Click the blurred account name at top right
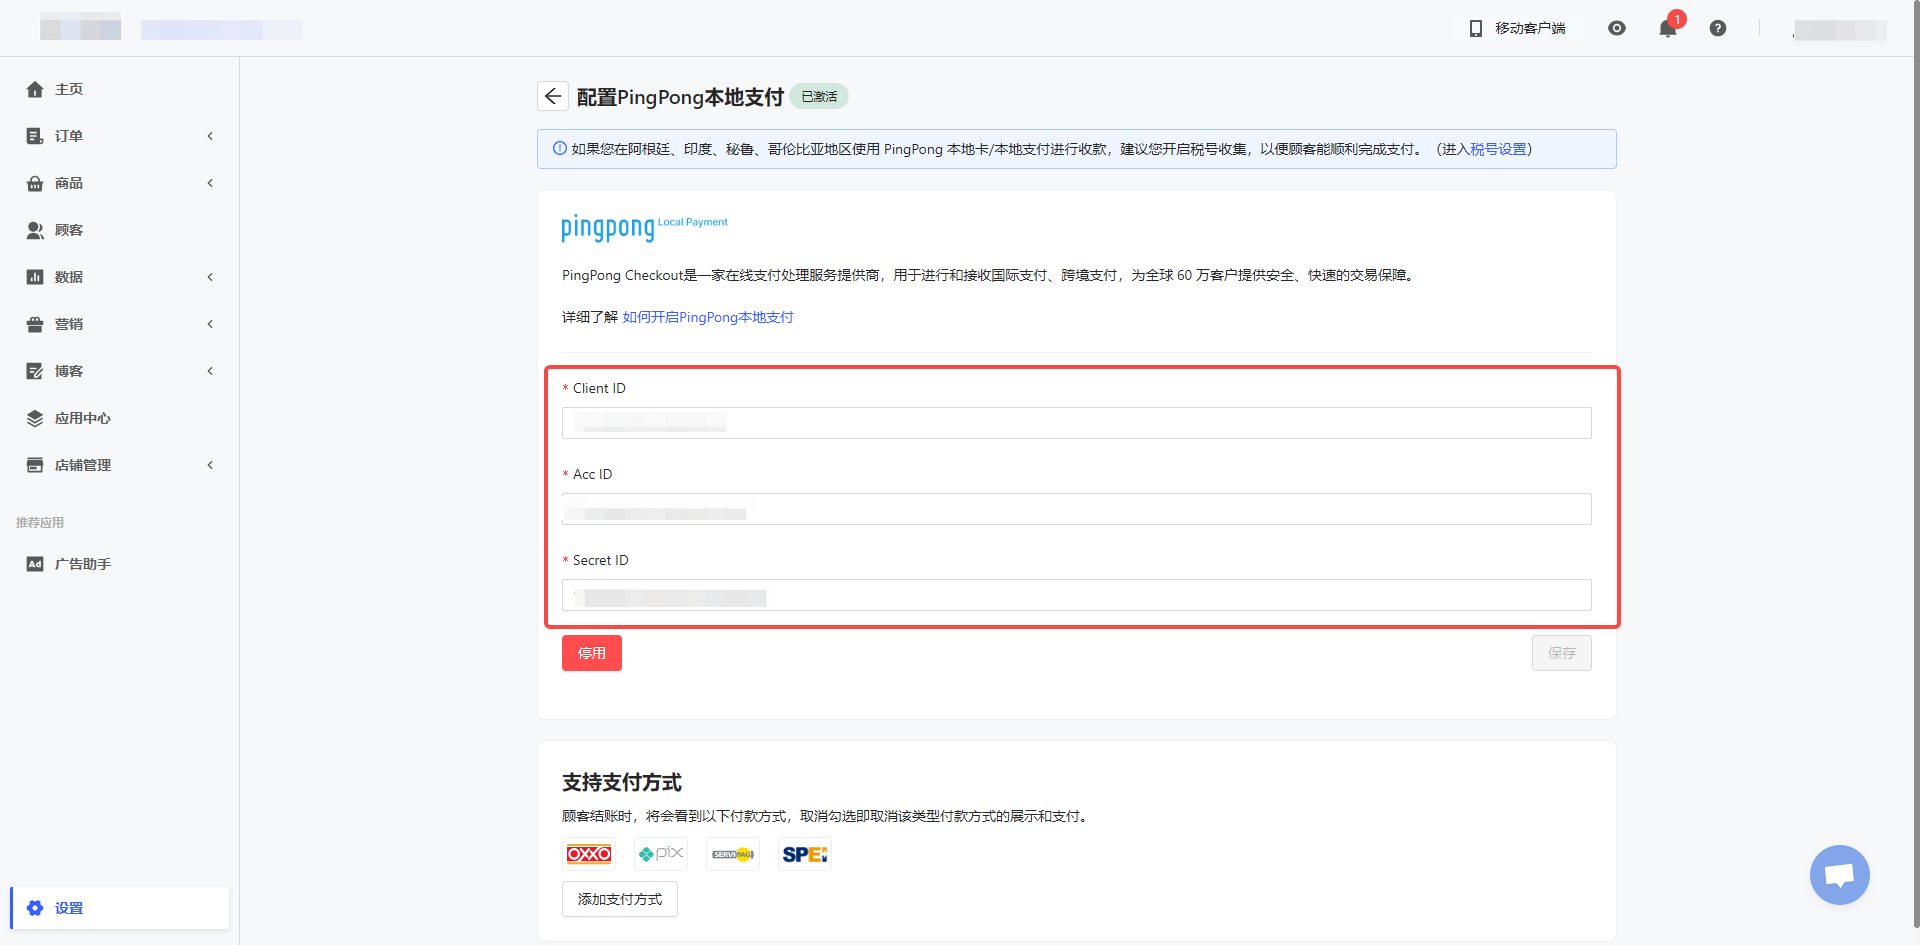The height and width of the screenshot is (945, 1920). coord(1840,29)
